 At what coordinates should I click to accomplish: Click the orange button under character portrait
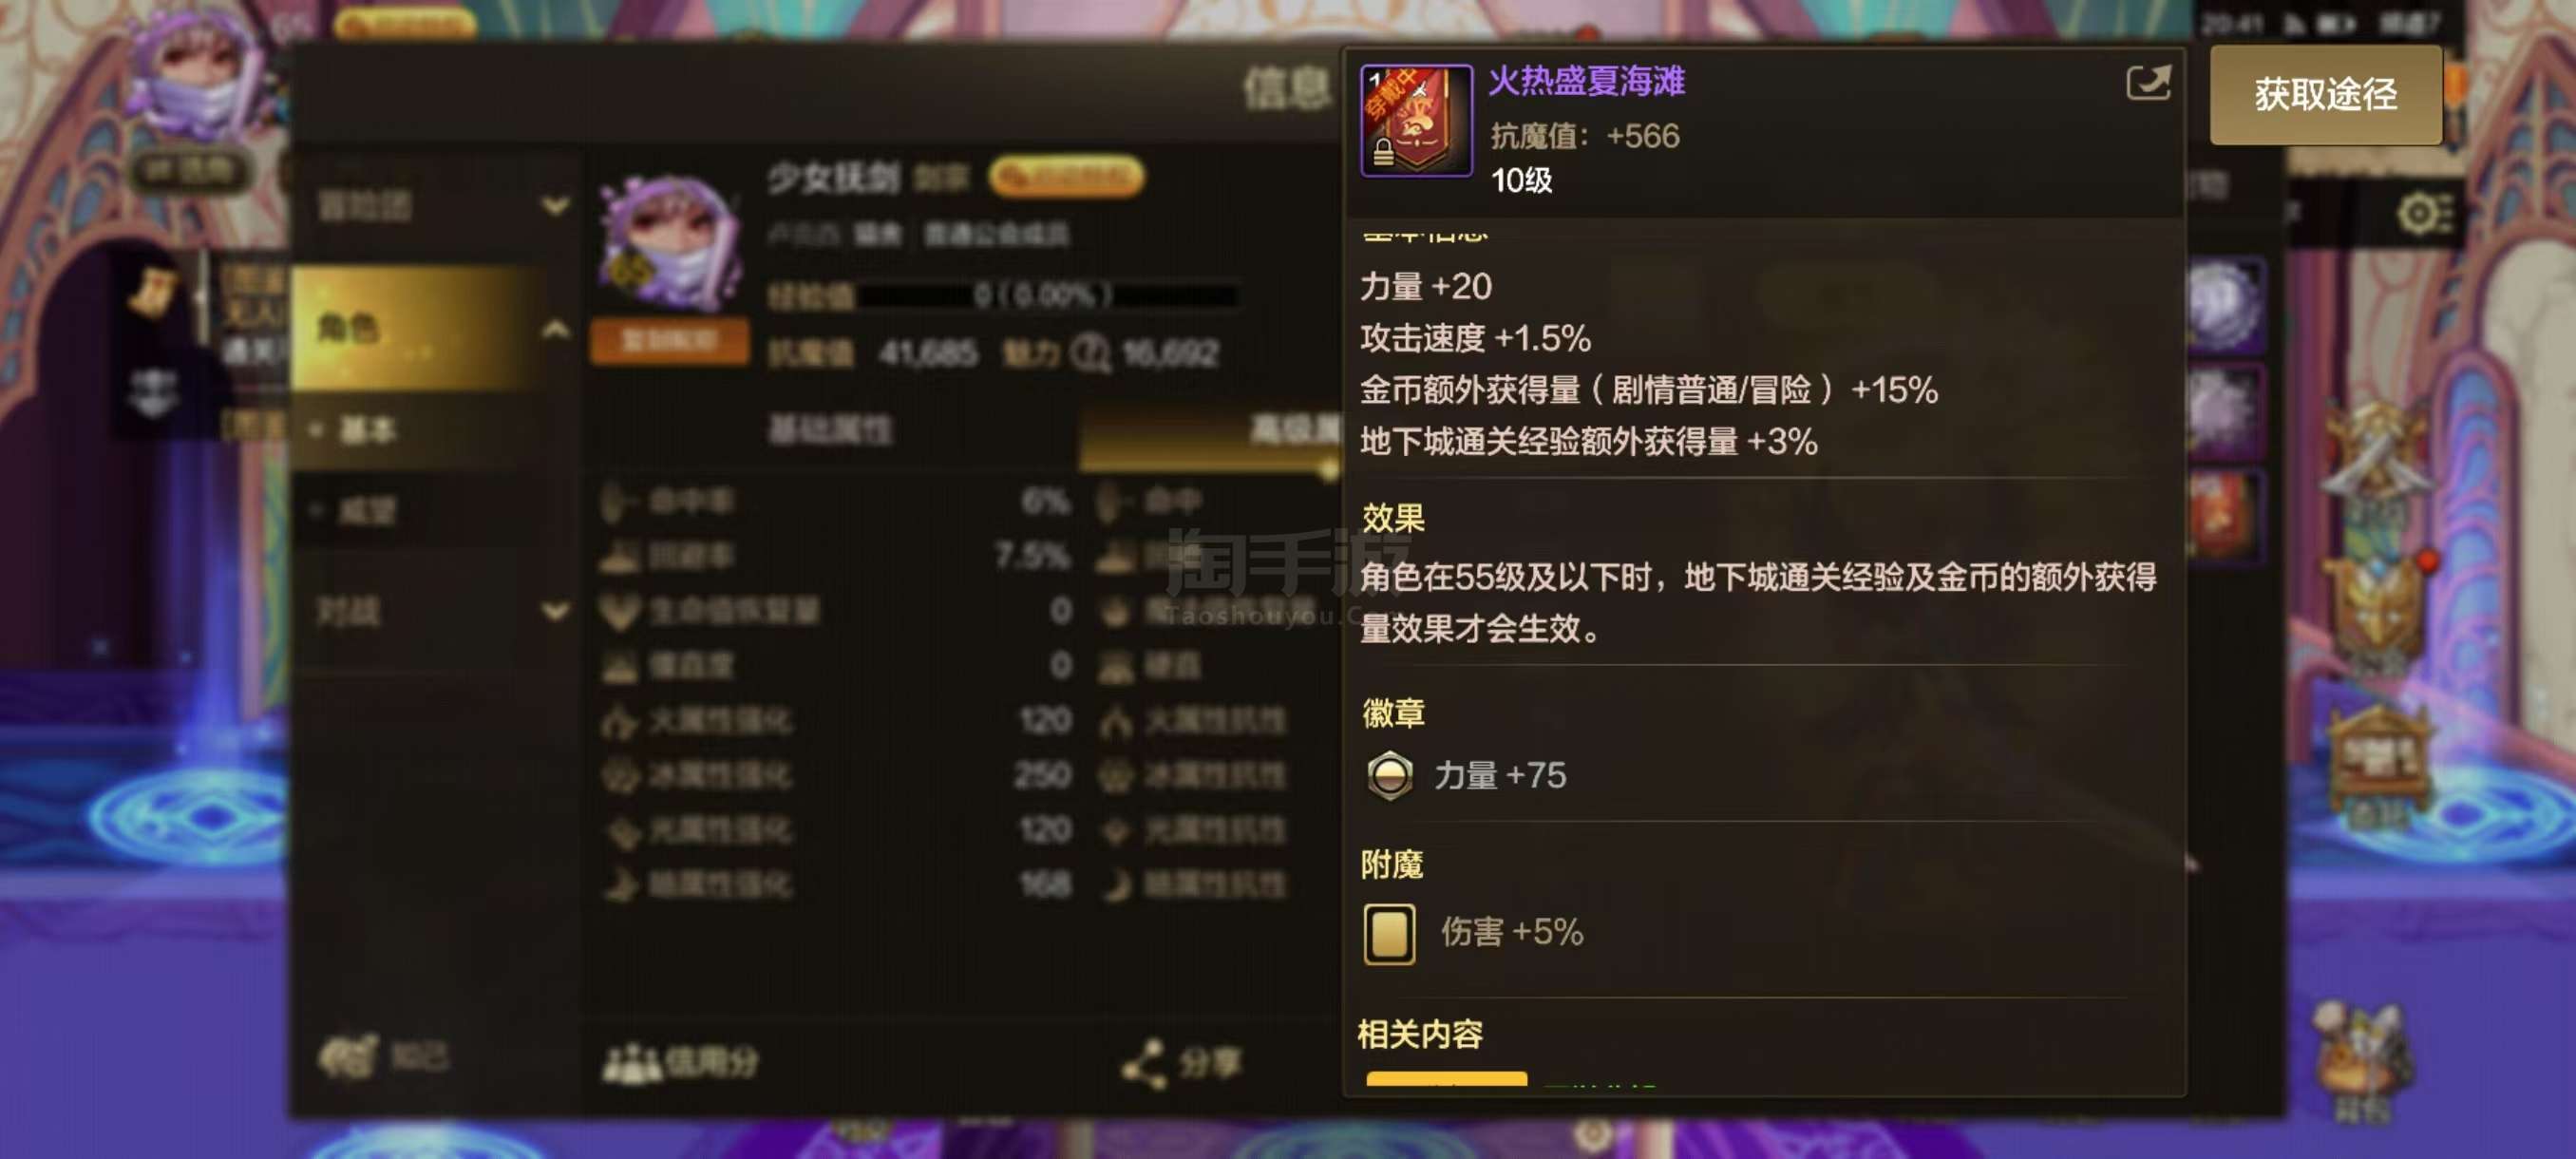point(669,341)
